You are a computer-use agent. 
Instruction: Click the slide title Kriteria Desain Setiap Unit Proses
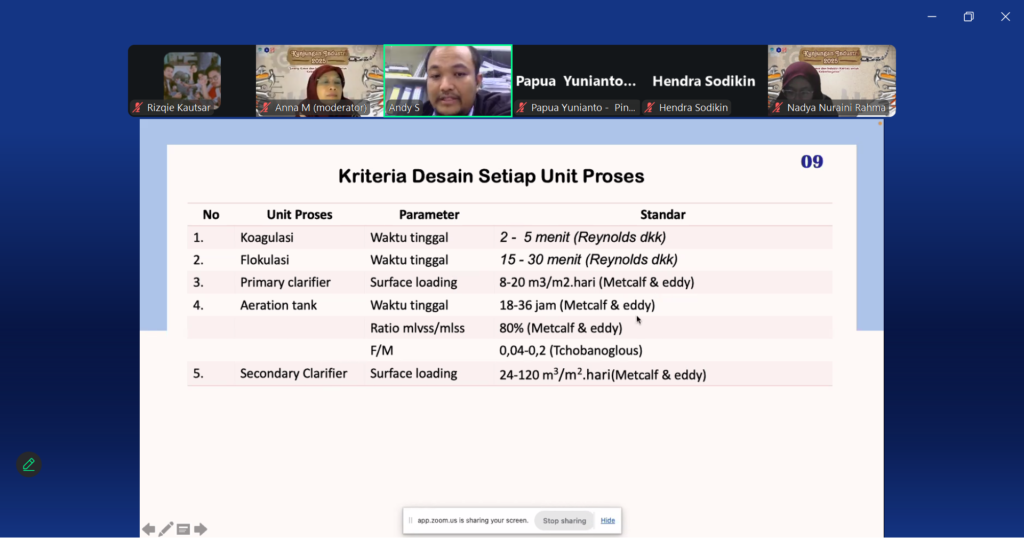pos(491,177)
